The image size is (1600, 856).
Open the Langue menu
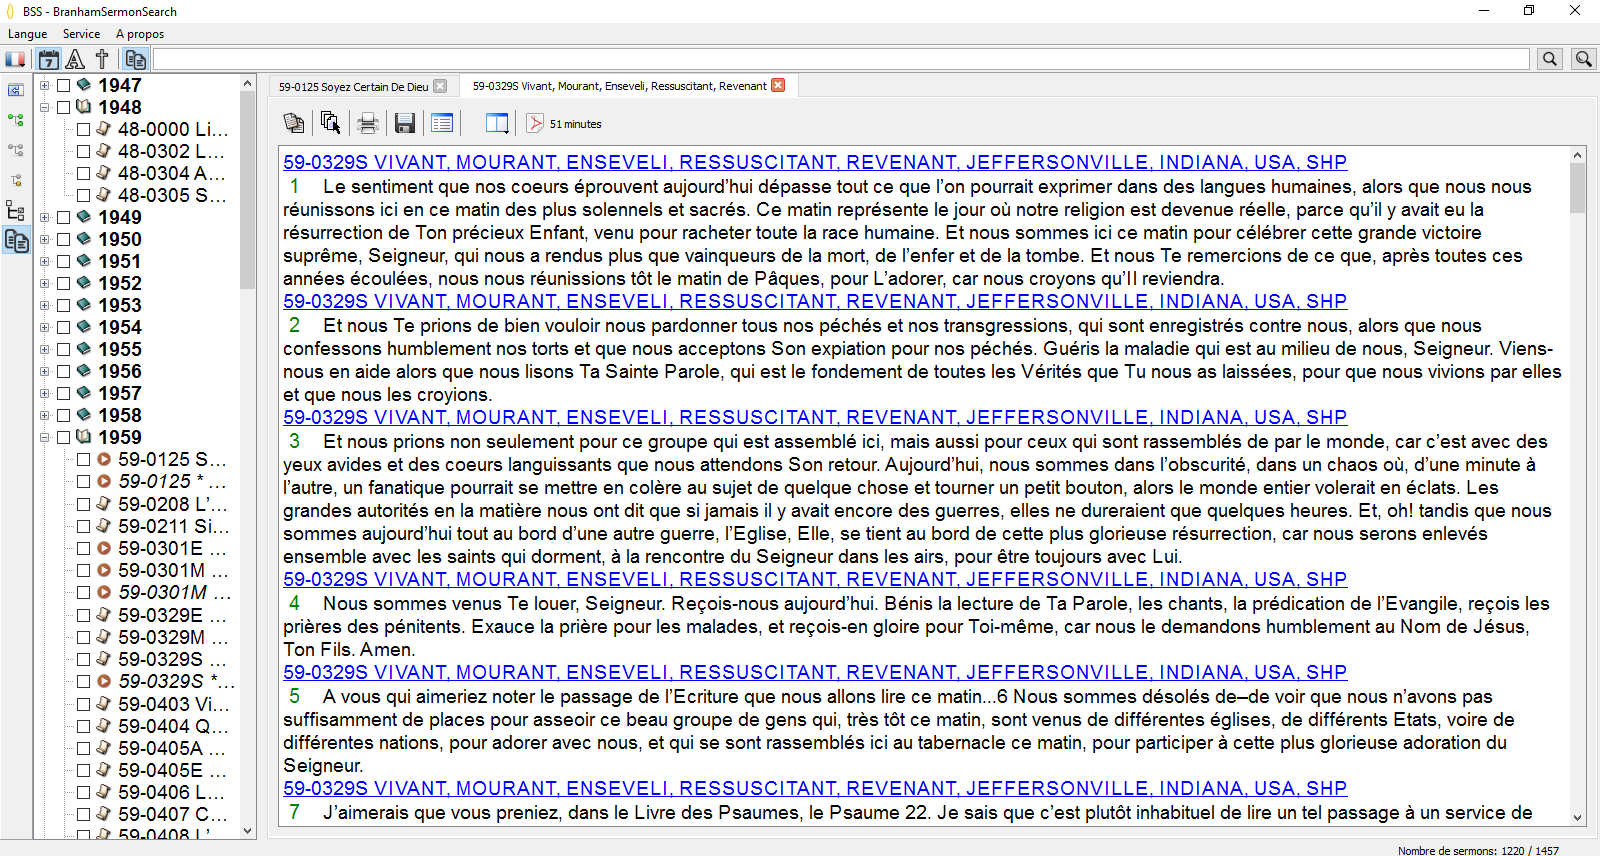tap(28, 34)
